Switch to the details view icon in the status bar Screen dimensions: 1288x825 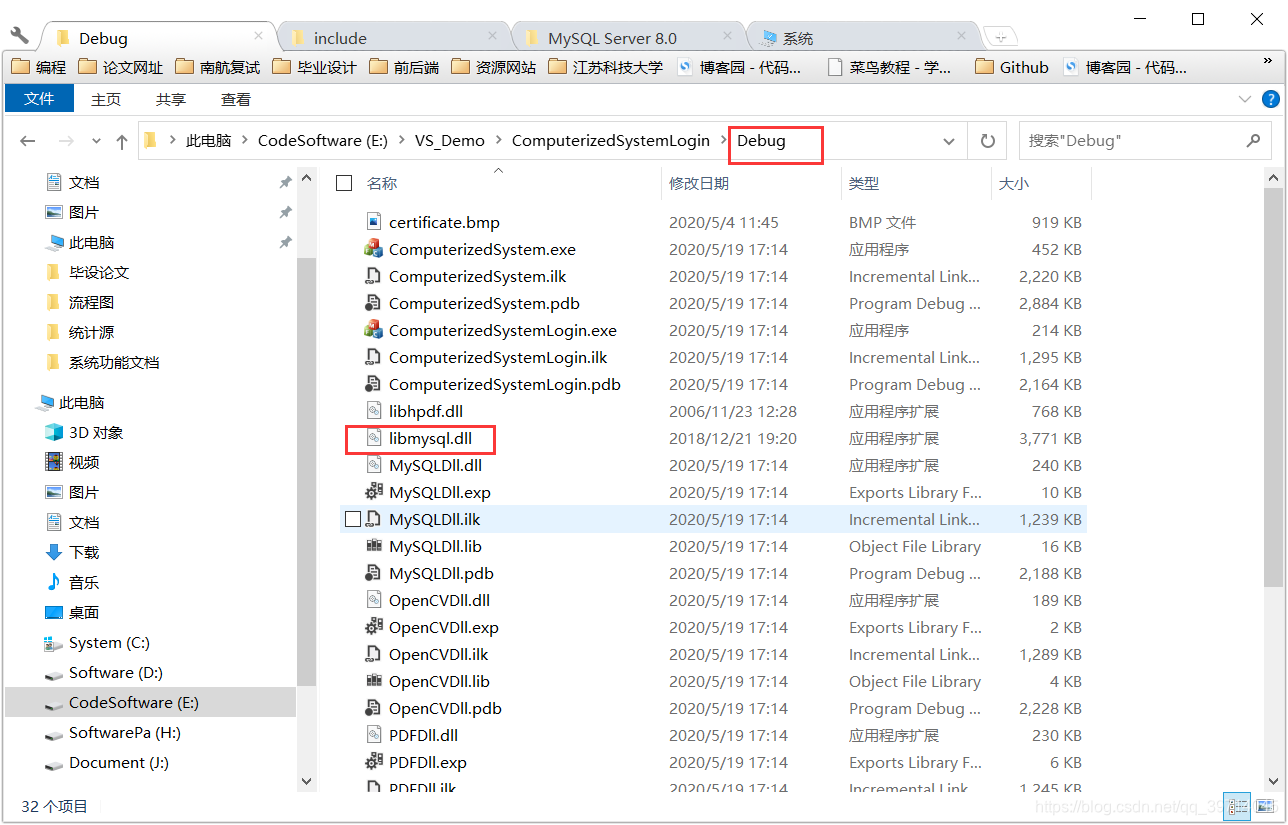pos(1238,805)
